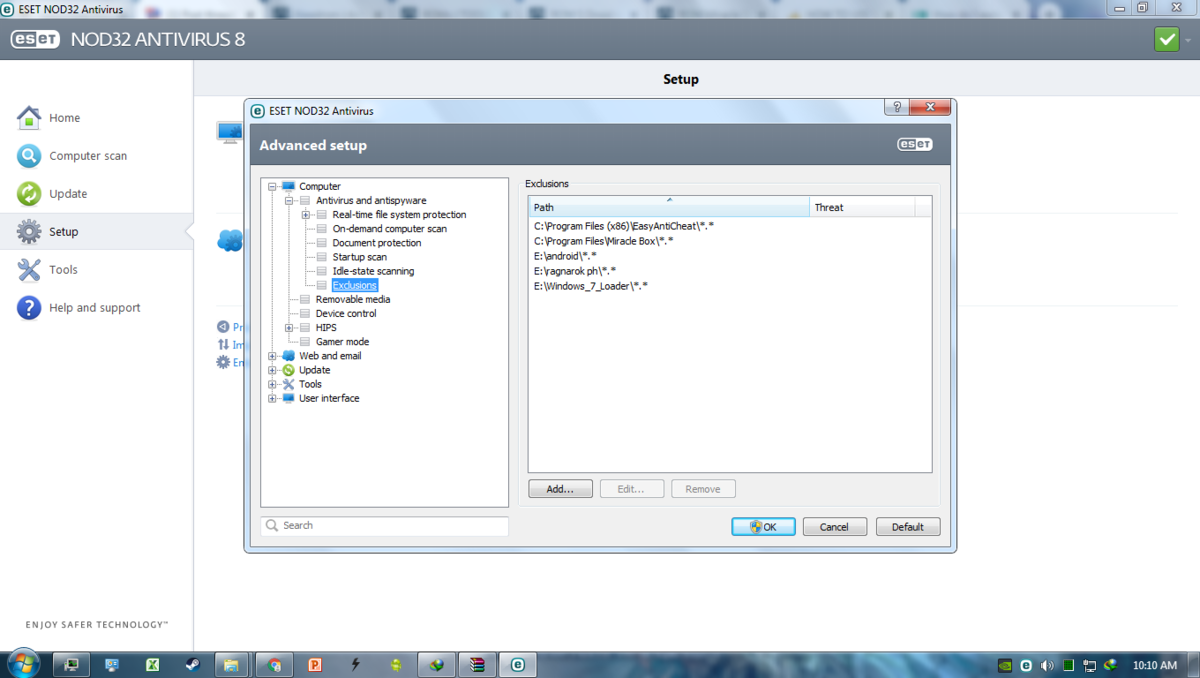Image resolution: width=1200 pixels, height=678 pixels.
Task: Switch to Google Chrome in the taskbar
Action: 274,664
